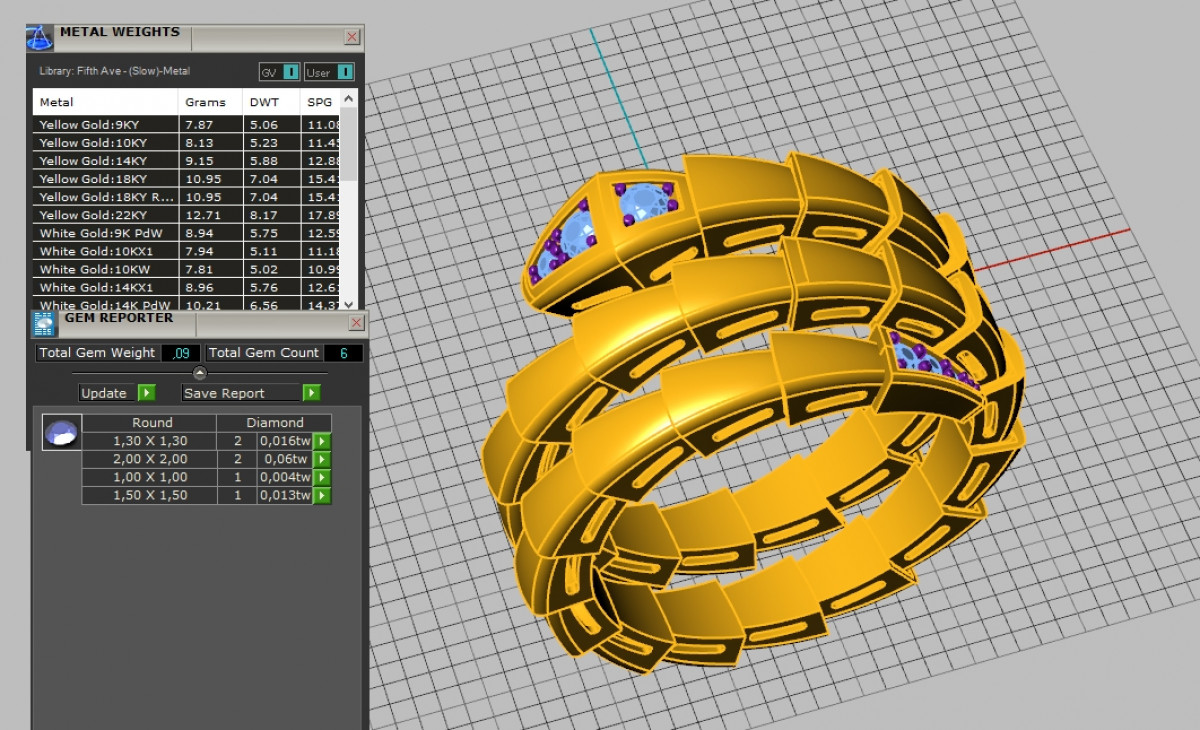Image resolution: width=1200 pixels, height=730 pixels.
Task: Close the Metal Weights panel
Action: (x=352, y=37)
